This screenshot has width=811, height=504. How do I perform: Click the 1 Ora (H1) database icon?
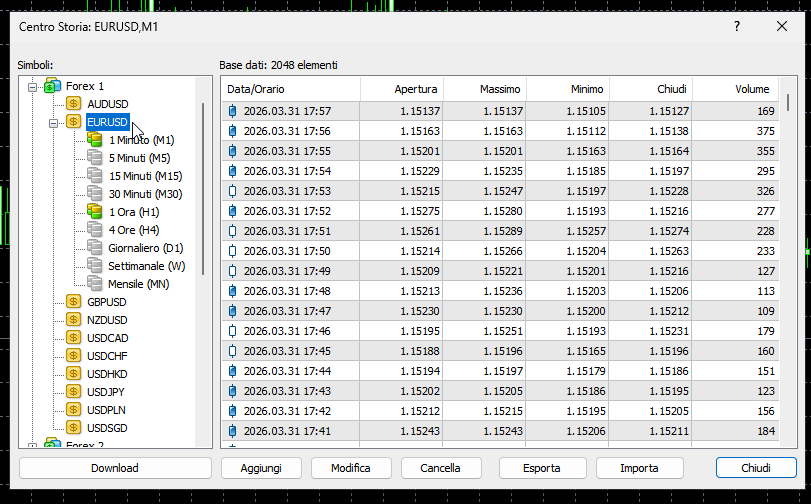click(94, 211)
